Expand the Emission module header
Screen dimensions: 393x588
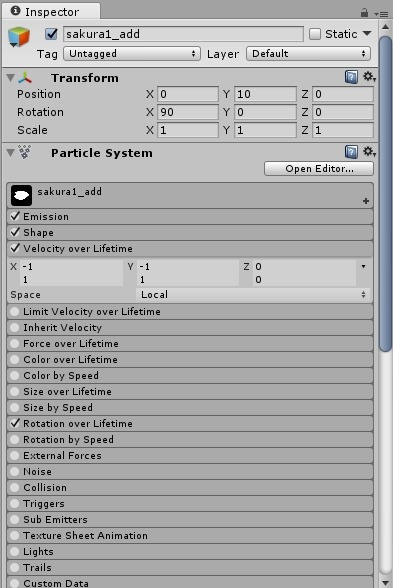tap(190, 216)
